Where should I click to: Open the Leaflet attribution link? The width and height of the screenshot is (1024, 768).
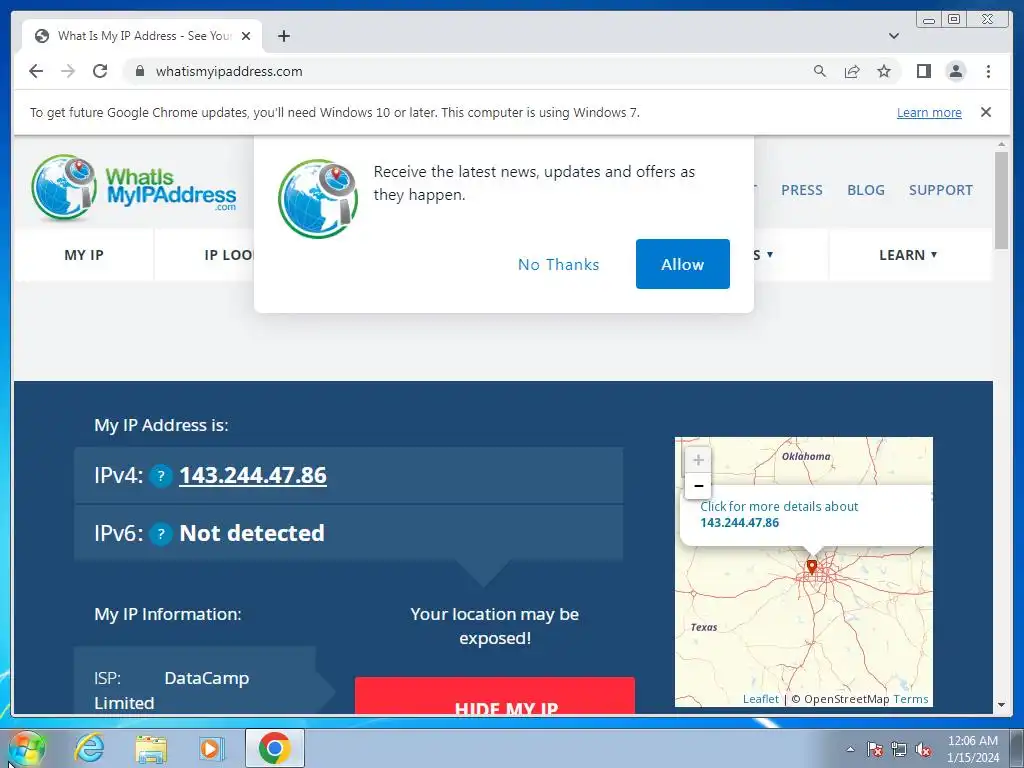coord(761,699)
